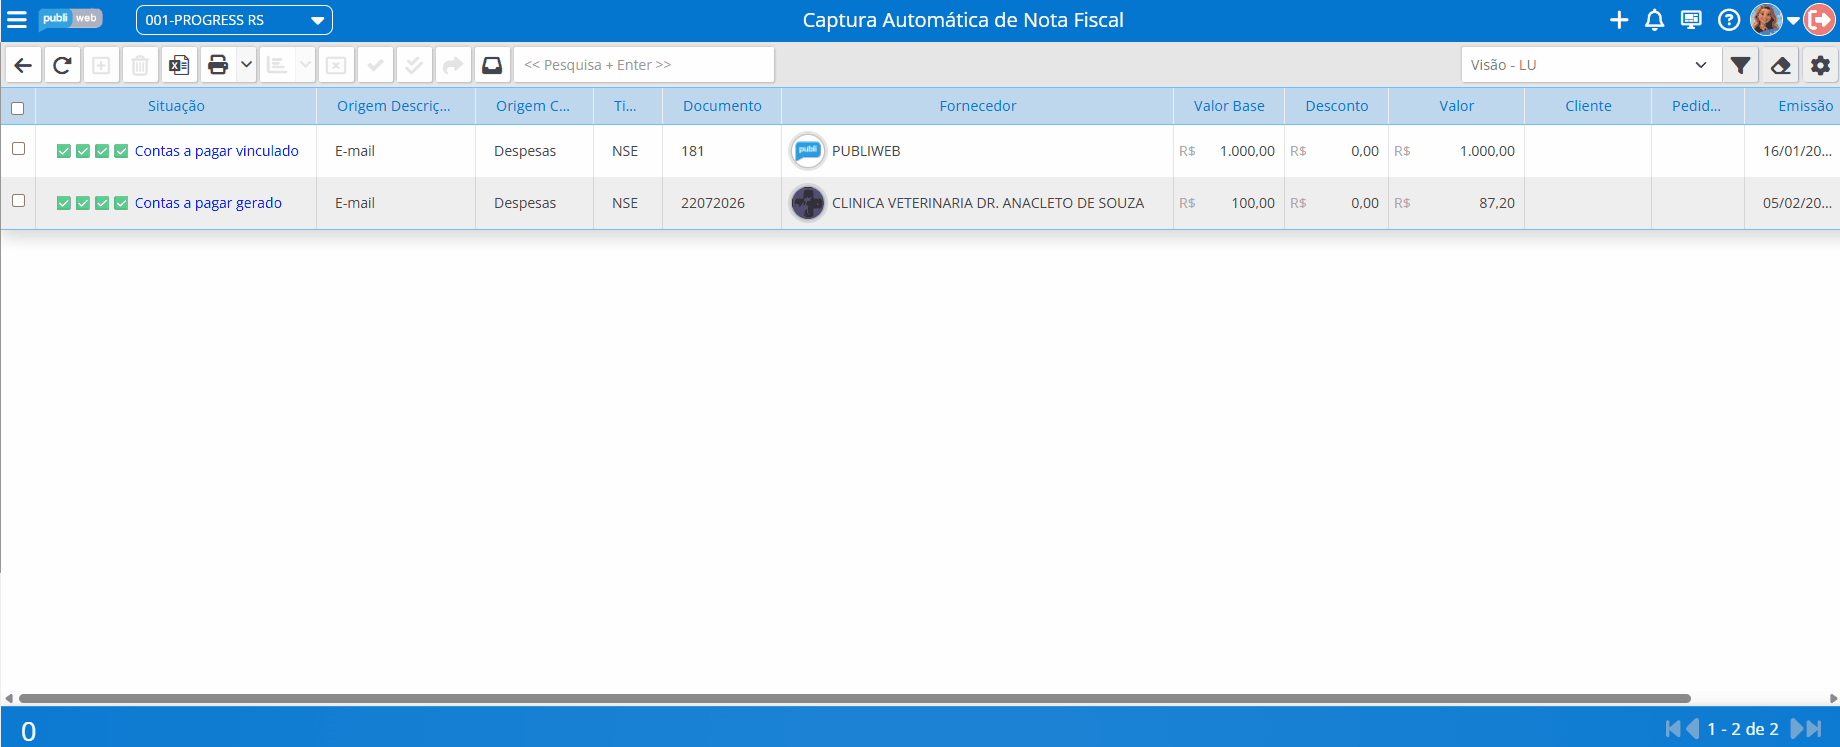This screenshot has height=747, width=1840.
Task: Export the list to Excel
Action: (179, 65)
